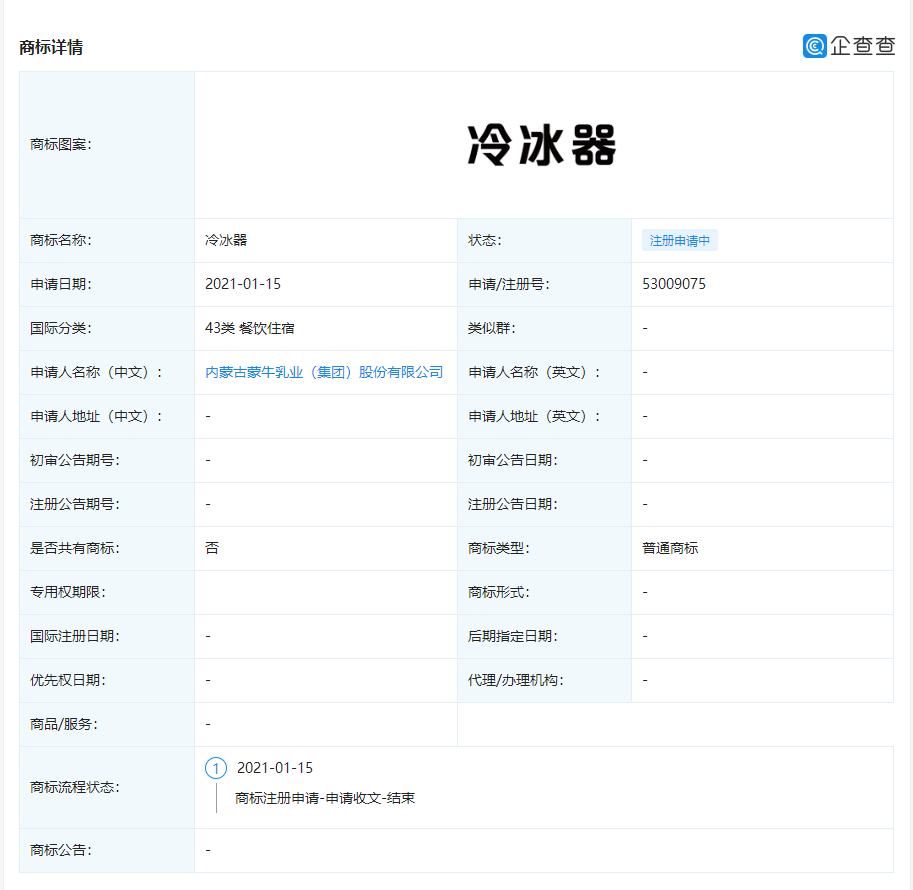Click the 是否共有商标 value 否
The image size is (913, 890).
pyautogui.click(x=212, y=548)
